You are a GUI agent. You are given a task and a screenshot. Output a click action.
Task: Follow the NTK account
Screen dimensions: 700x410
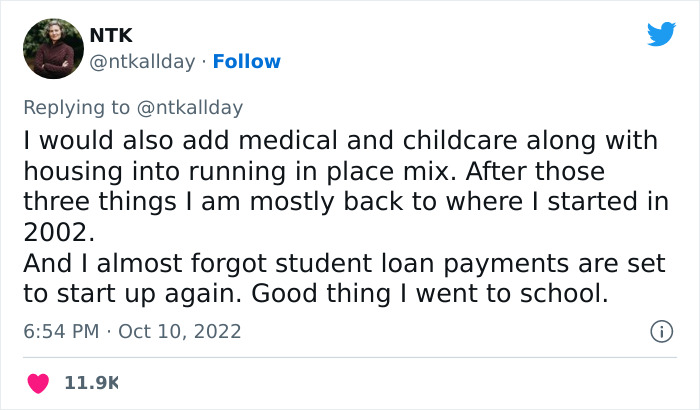pos(246,62)
